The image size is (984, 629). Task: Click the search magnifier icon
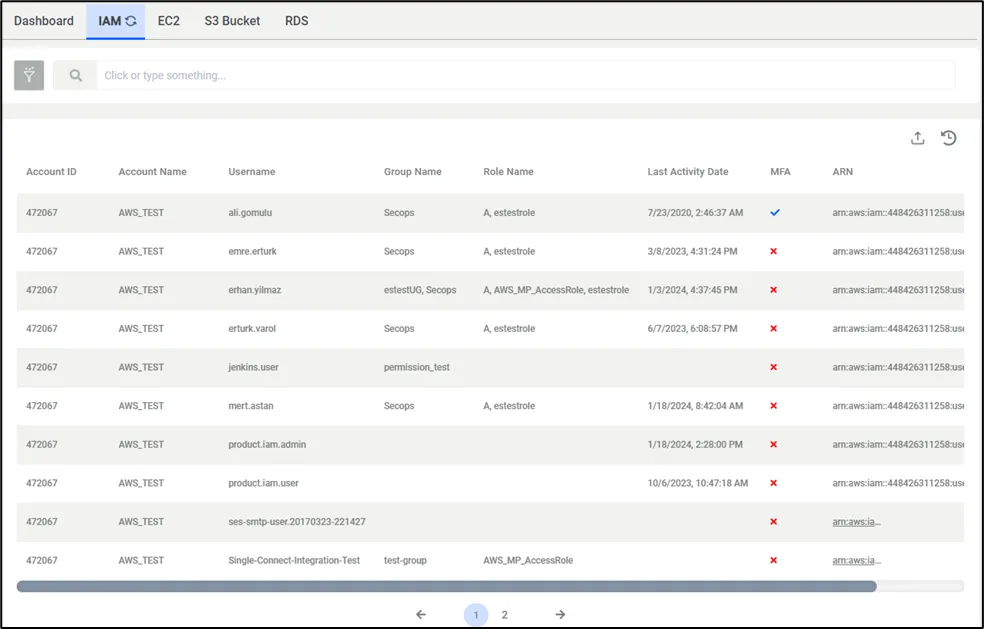[75, 75]
